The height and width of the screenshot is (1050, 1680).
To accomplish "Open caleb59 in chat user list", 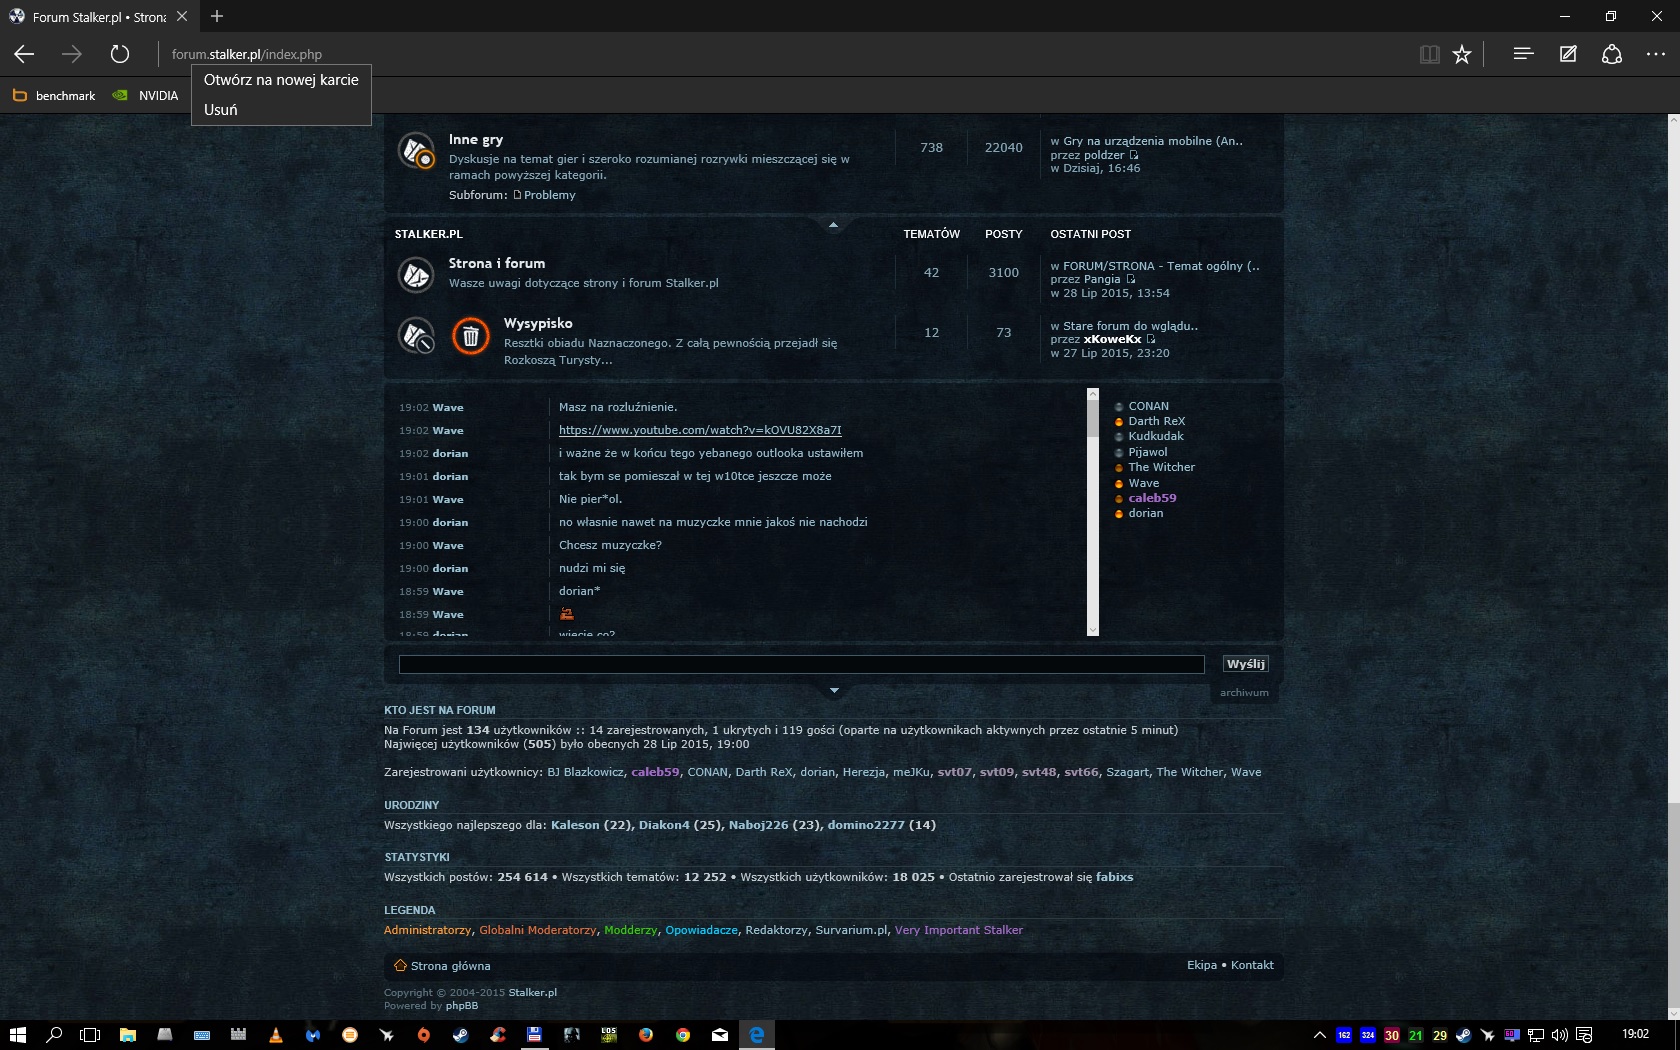I will 1152,498.
